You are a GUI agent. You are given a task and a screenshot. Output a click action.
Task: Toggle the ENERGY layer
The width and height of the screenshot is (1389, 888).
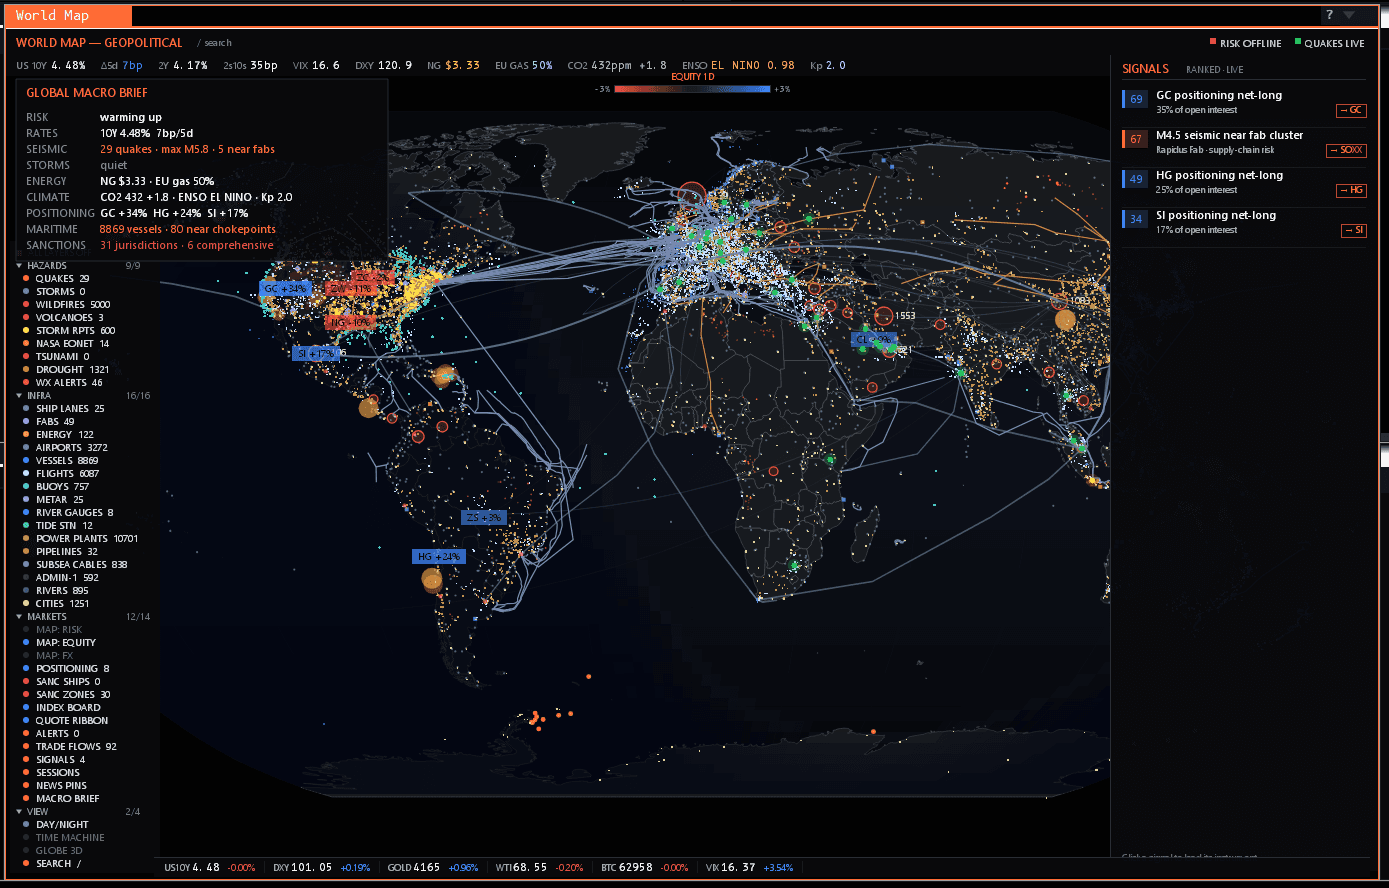[x=57, y=434]
